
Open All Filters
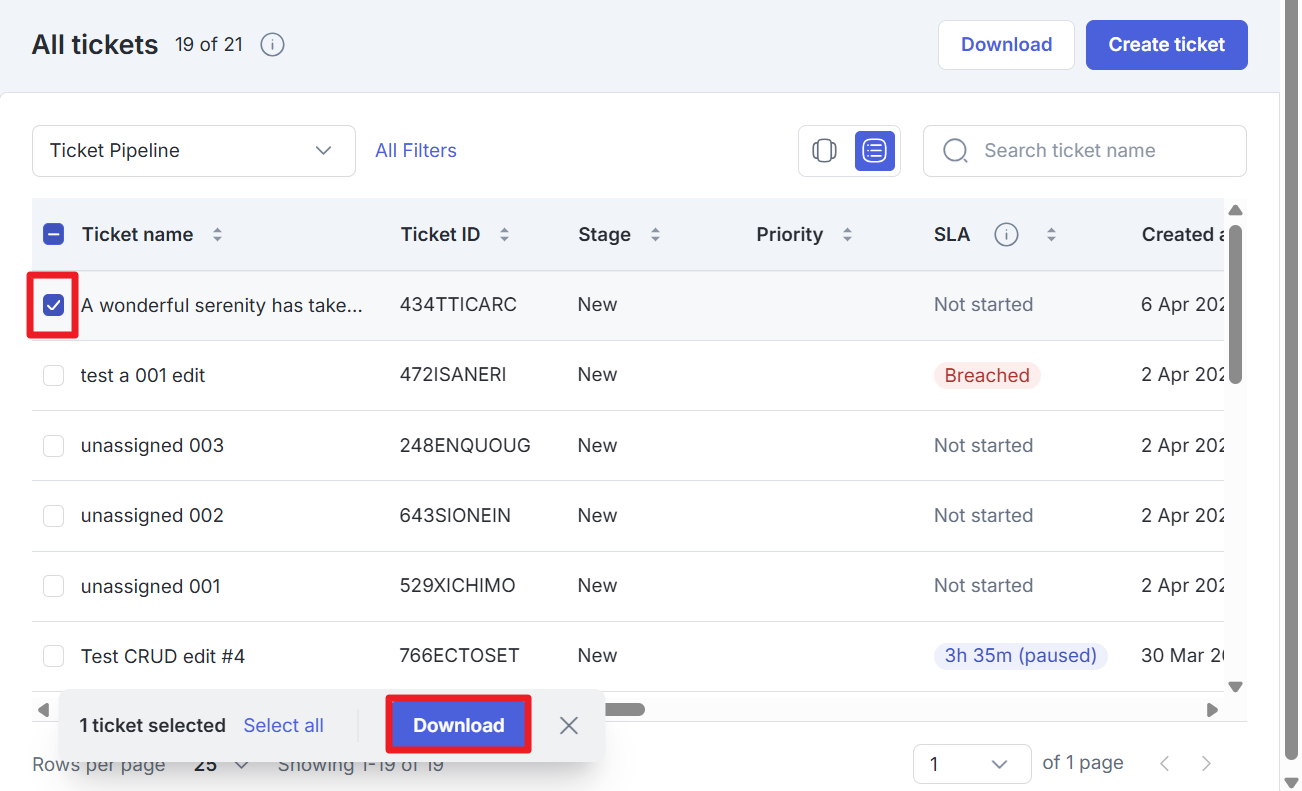point(416,151)
